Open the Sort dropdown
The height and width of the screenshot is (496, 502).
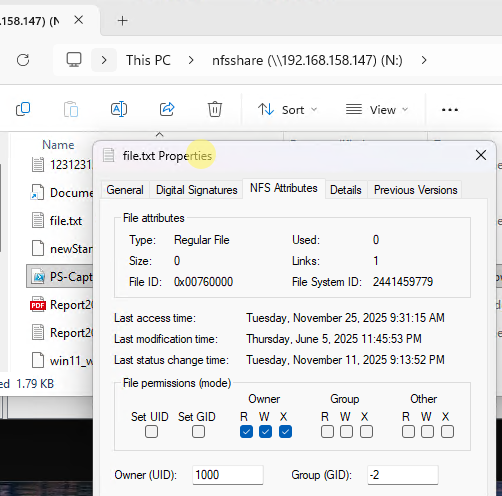point(287,110)
